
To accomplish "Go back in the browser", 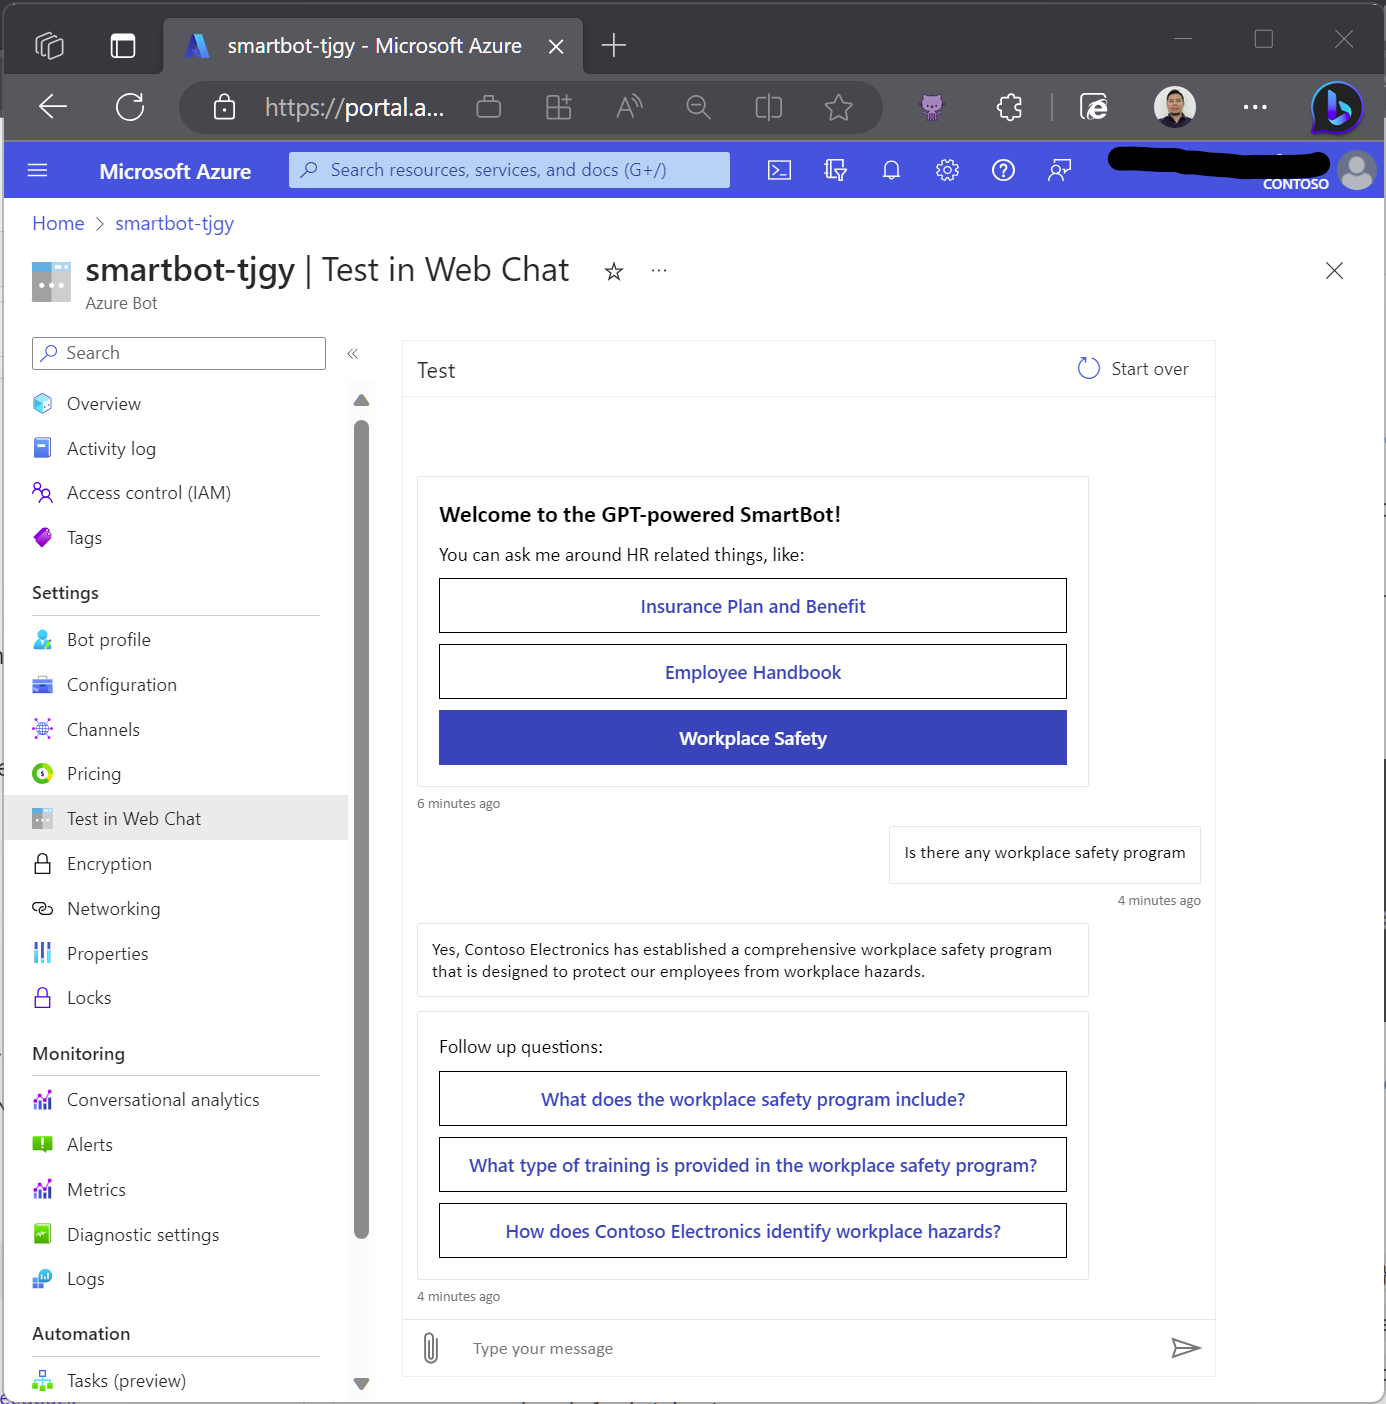I will 52,106.
